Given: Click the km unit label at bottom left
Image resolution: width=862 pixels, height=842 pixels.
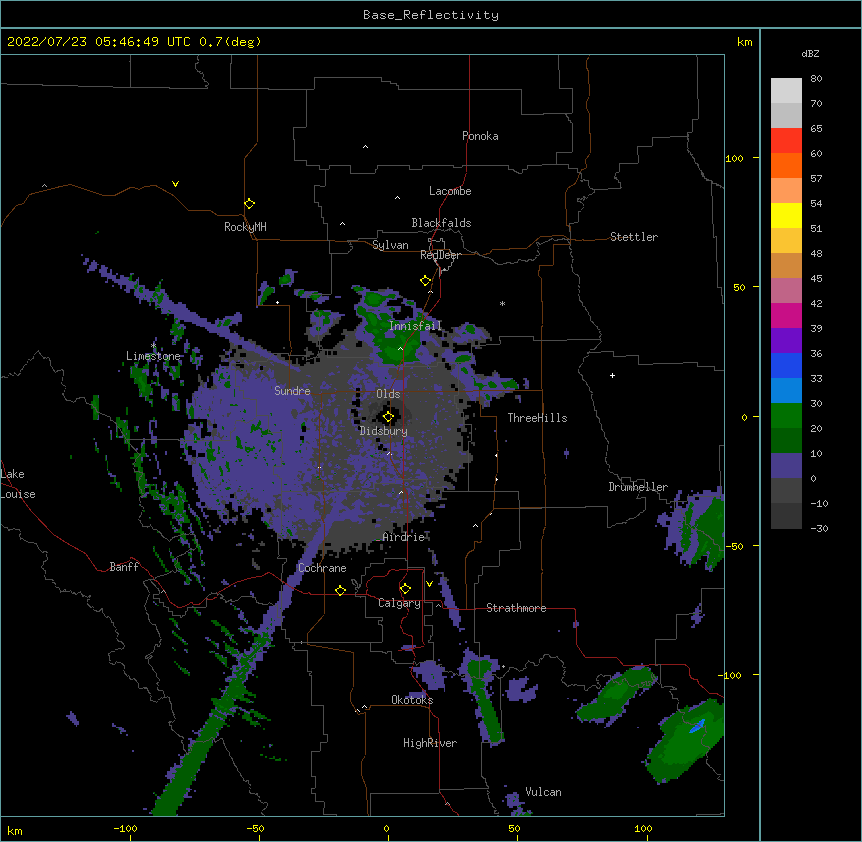Looking at the screenshot, I should (x=15, y=831).
